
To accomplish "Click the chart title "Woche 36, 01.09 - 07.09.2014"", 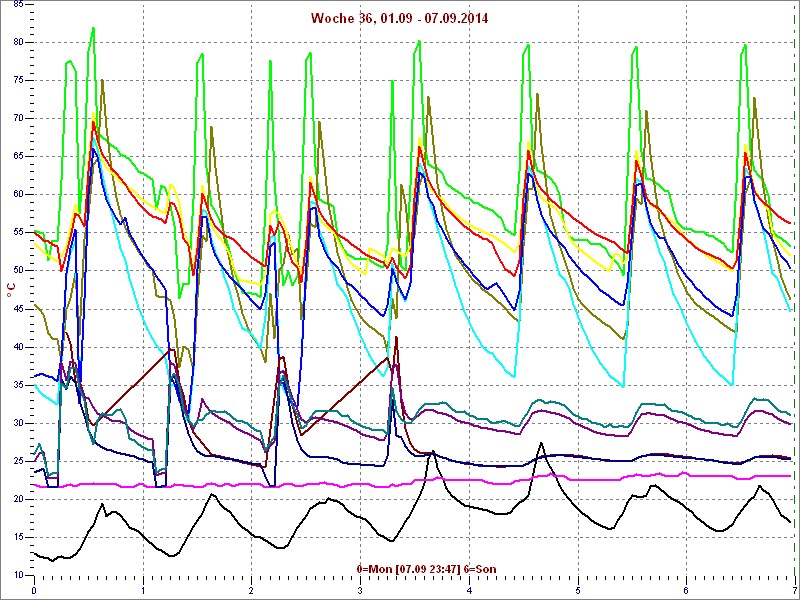I will (399, 19).
